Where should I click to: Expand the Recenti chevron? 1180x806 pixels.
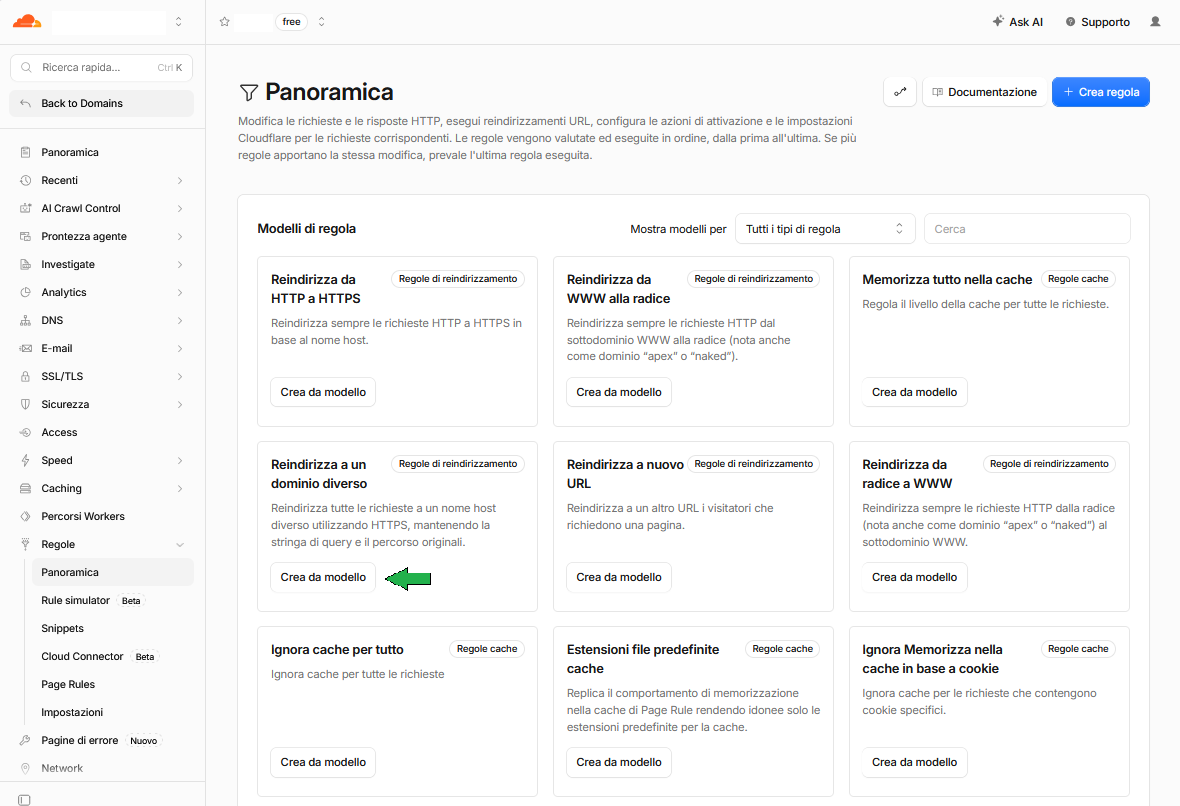click(x=180, y=181)
